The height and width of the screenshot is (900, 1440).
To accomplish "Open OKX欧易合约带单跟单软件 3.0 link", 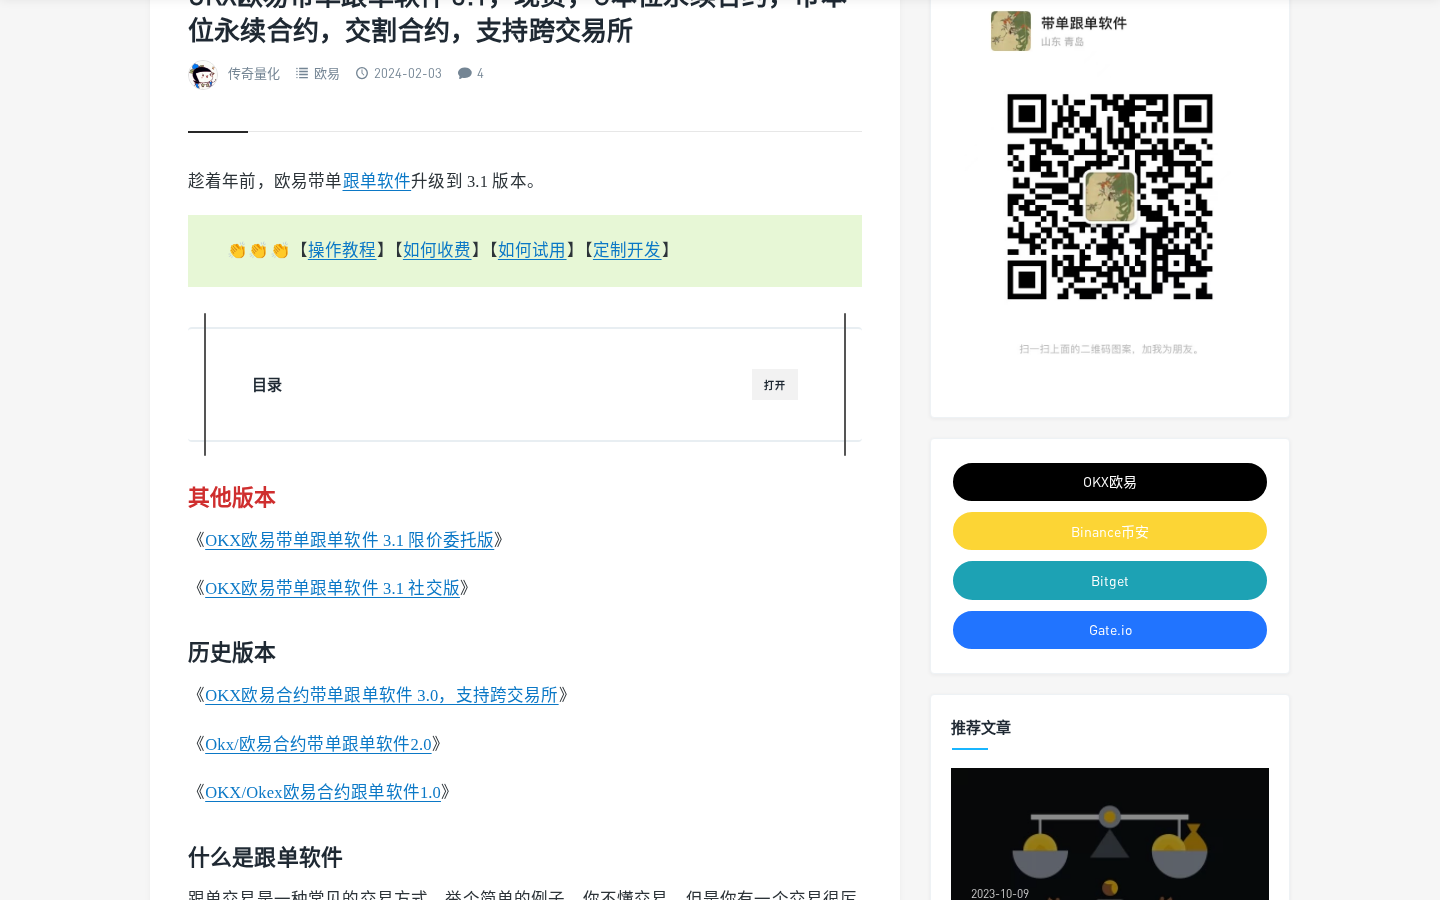I will tap(381, 695).
